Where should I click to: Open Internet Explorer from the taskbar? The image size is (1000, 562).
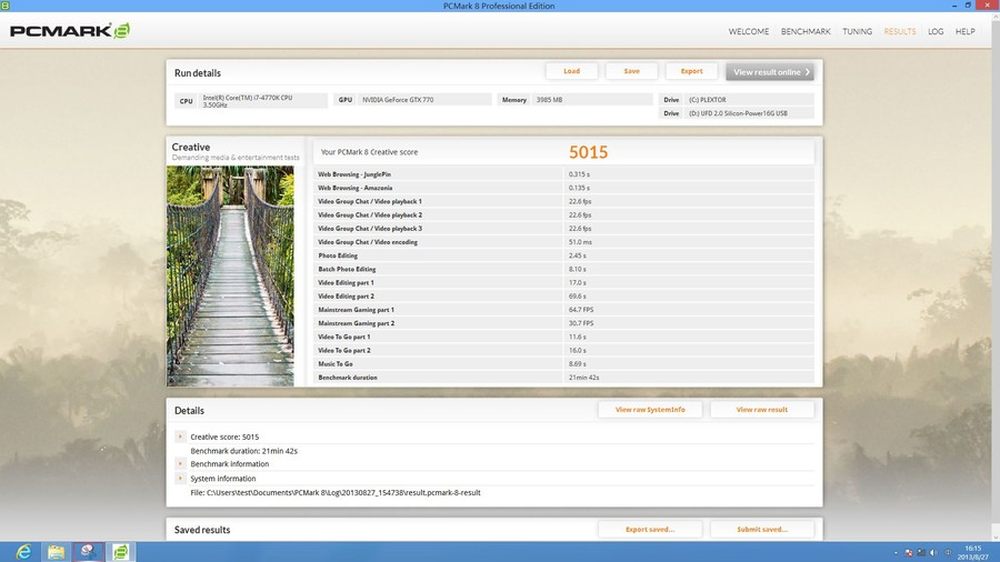24,552
